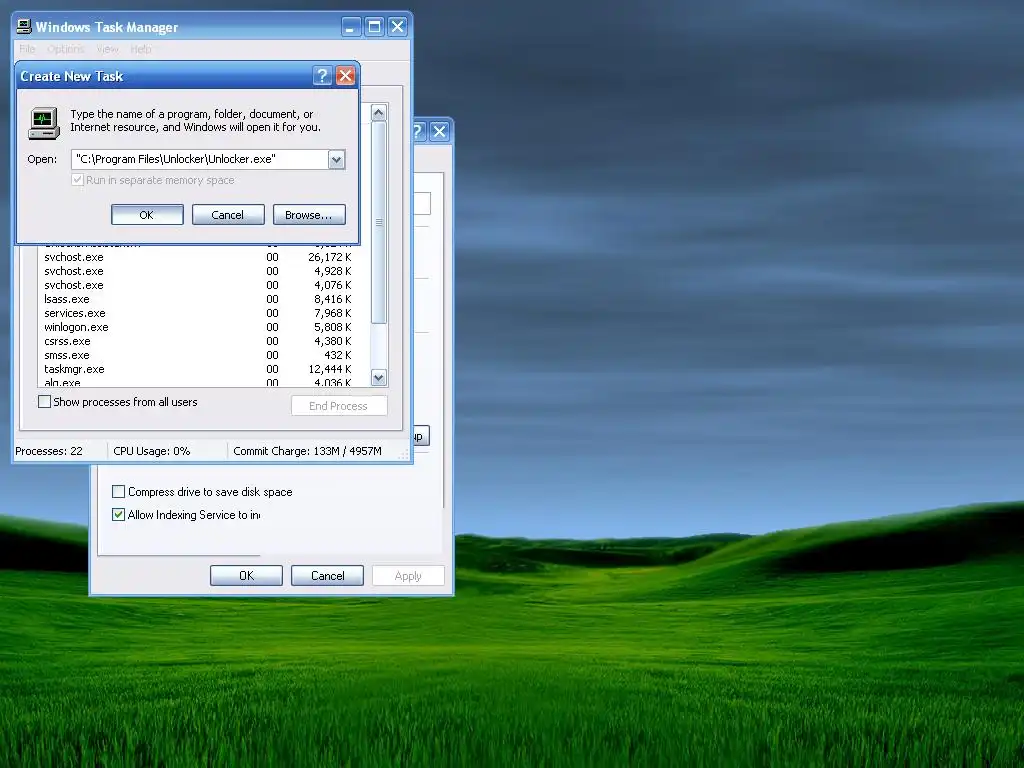Minimize the Windows Task Manager window
Image resolution: width=1024 pixels, height=768 pixels.
tap(351, 27)
